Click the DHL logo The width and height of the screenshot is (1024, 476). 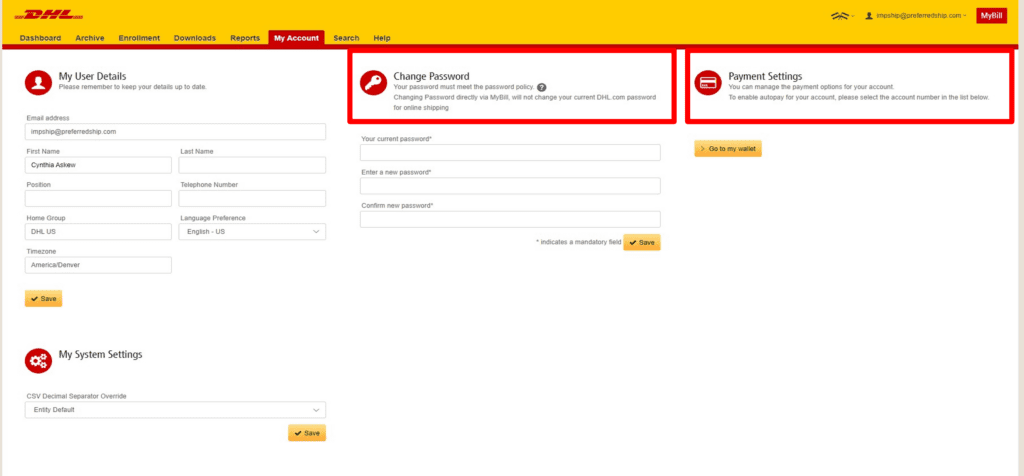click(x=52, y=16)
